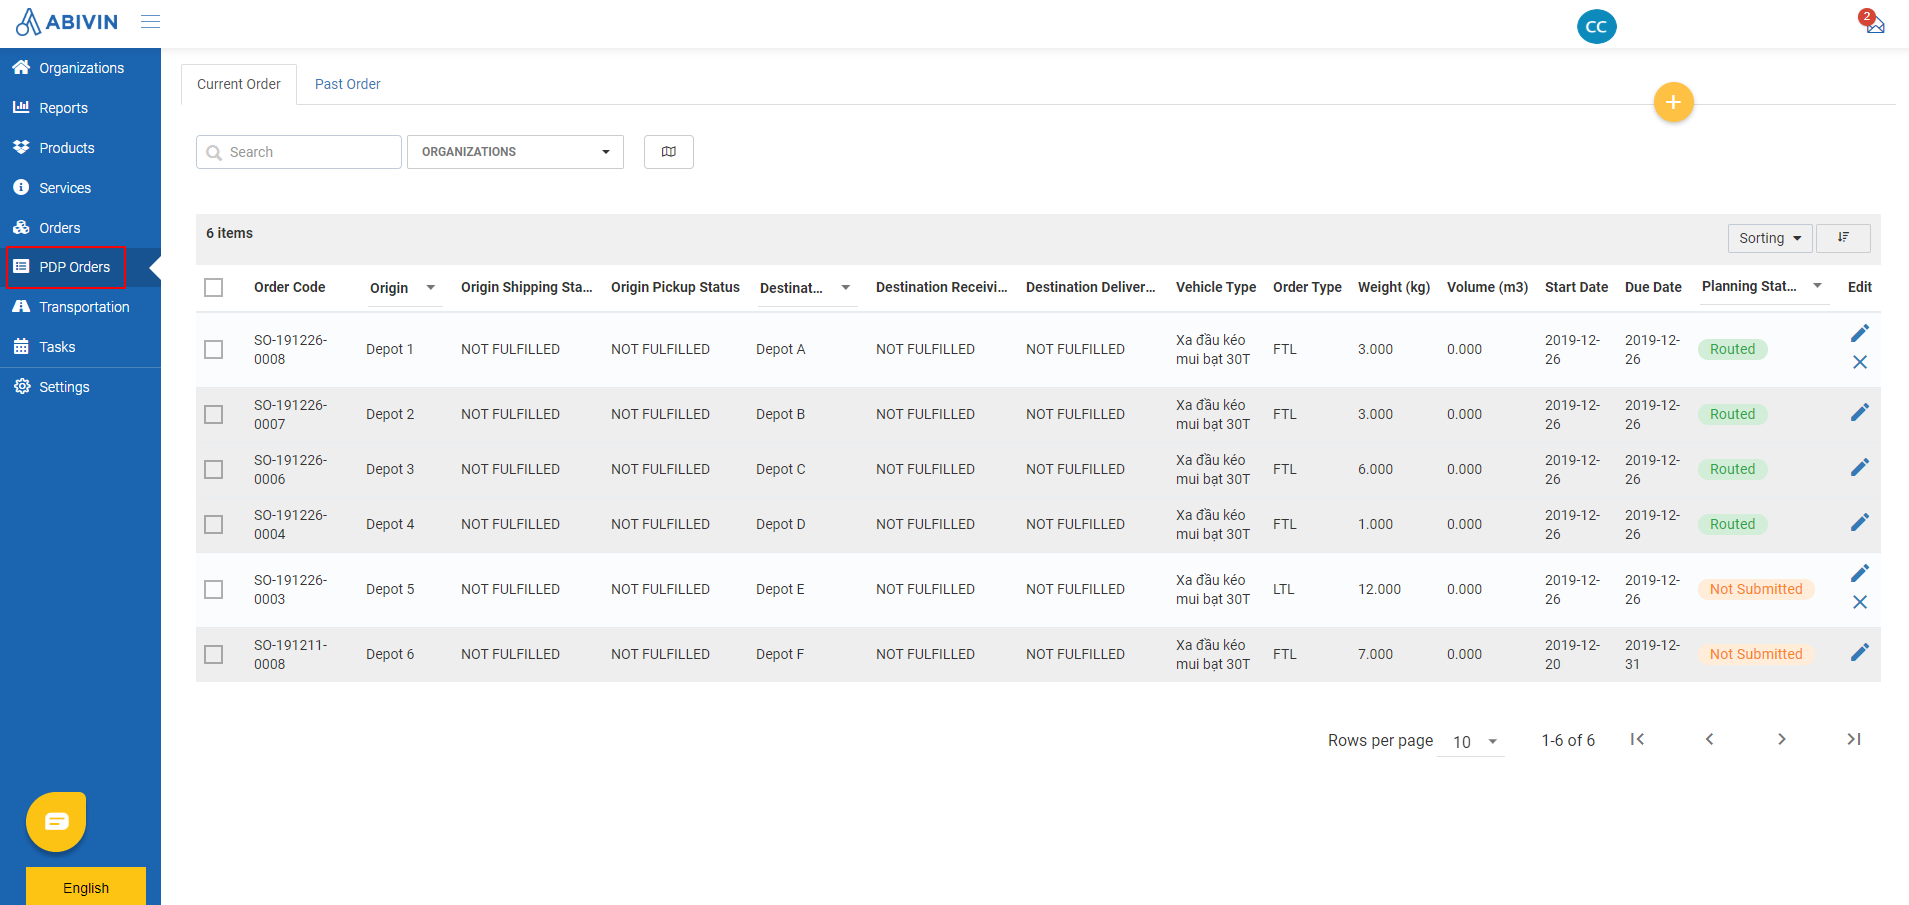Edit order SO-191226-0007 with pencil icon

click(1859, 413)
